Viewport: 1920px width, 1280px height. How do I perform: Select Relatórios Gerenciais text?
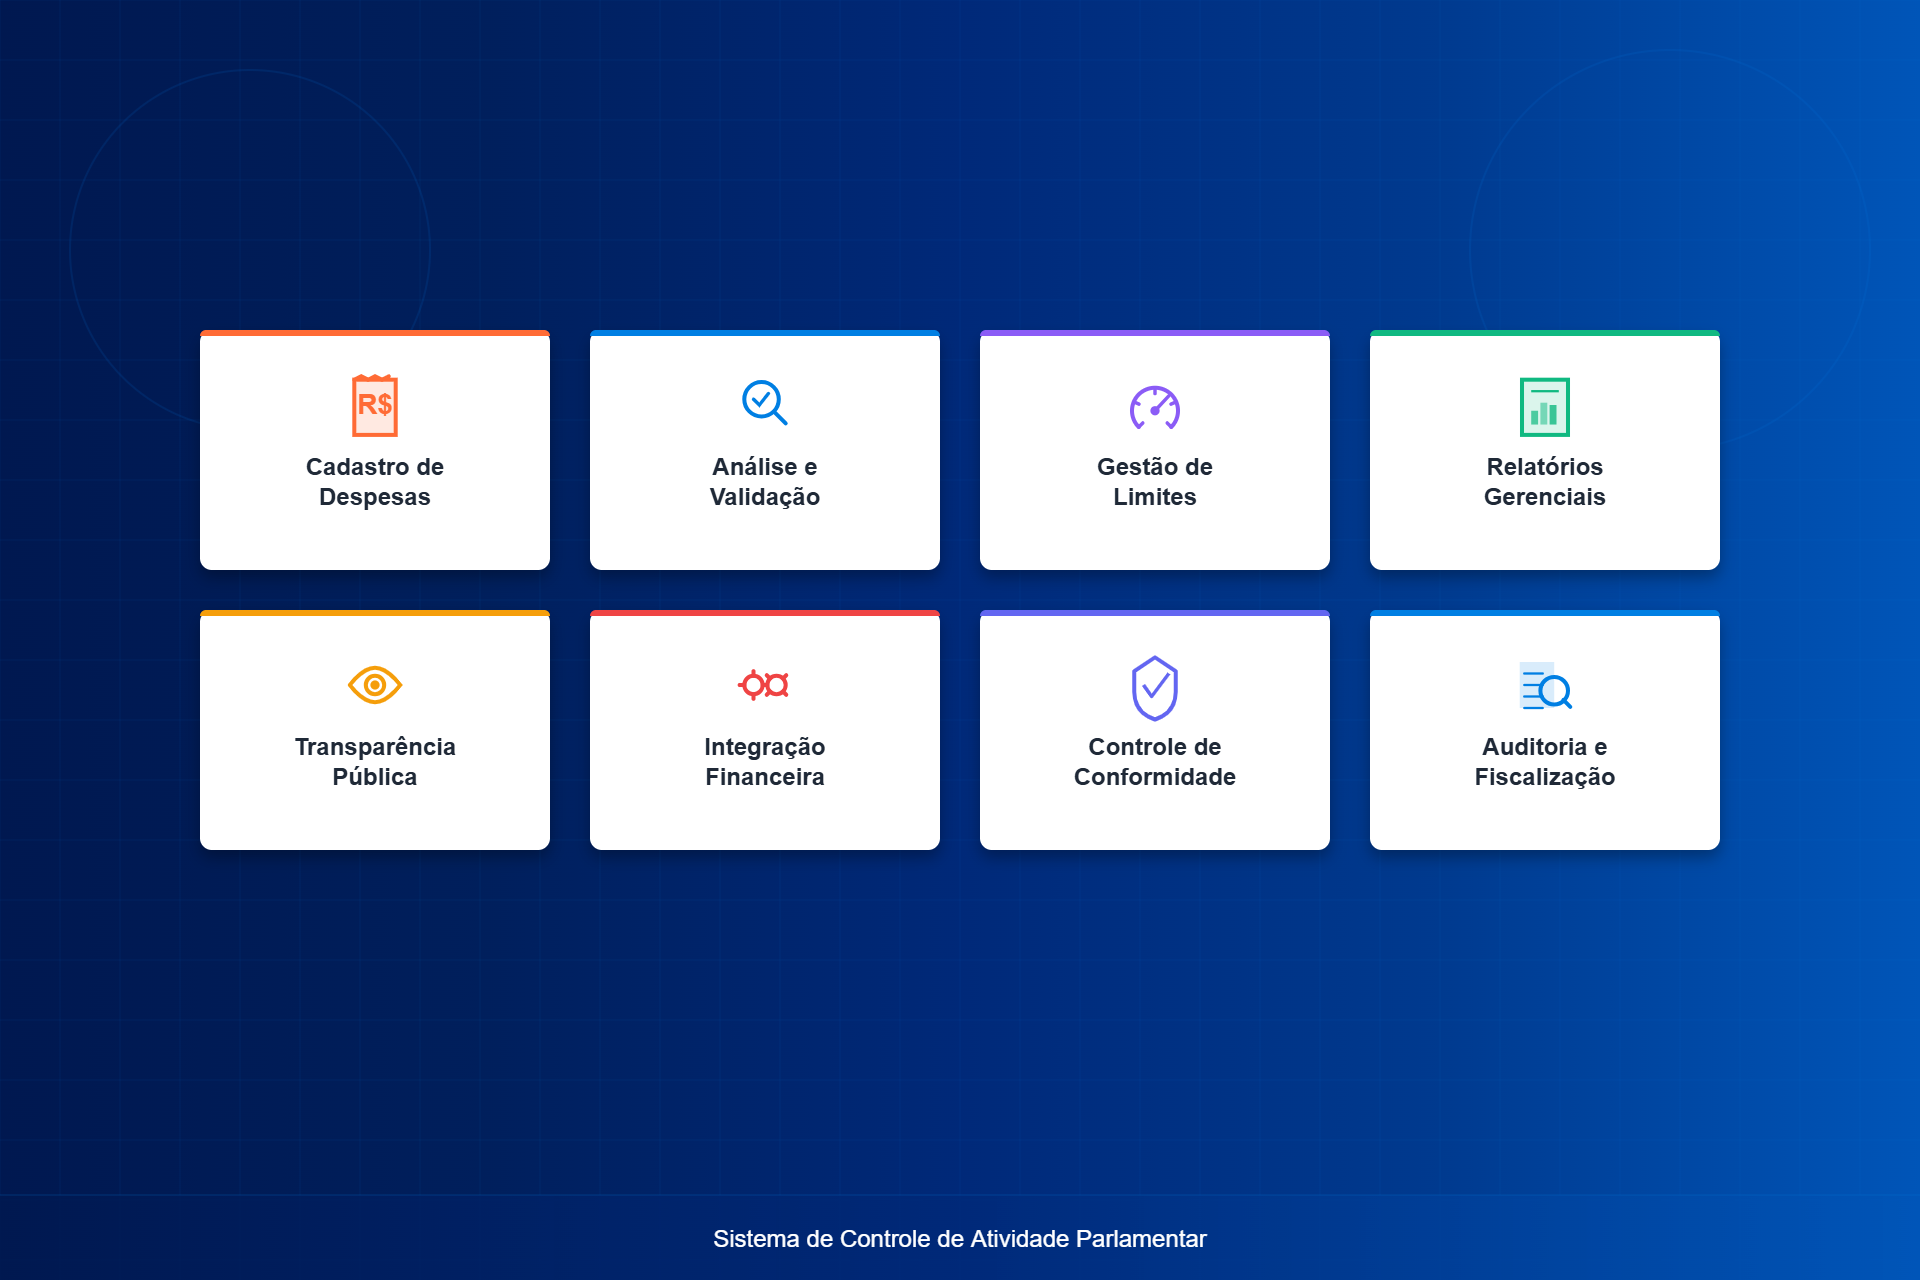[1544, 482]
